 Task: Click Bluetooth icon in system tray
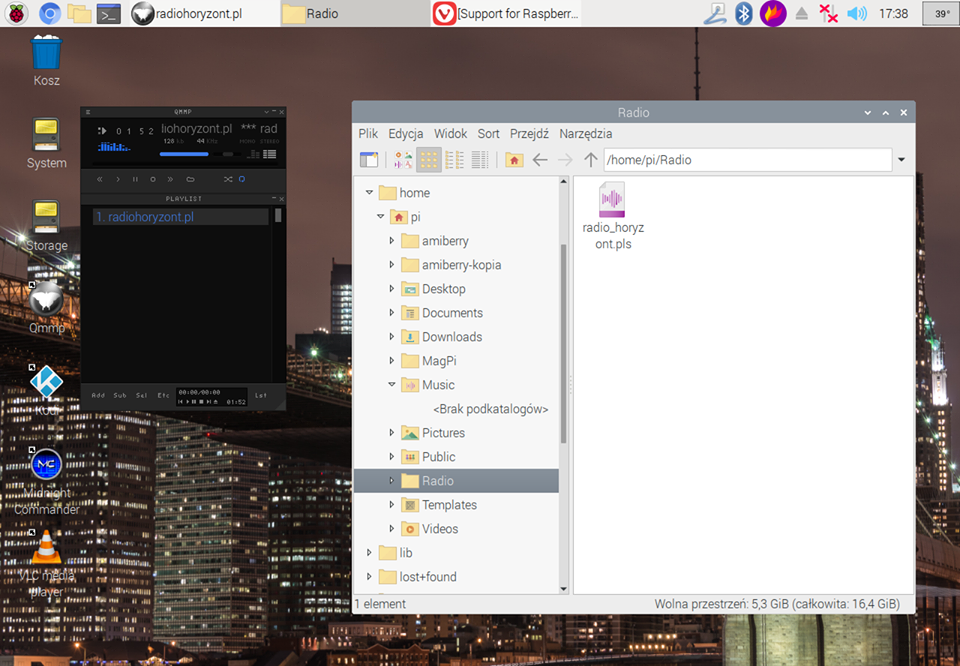point(743,14)
